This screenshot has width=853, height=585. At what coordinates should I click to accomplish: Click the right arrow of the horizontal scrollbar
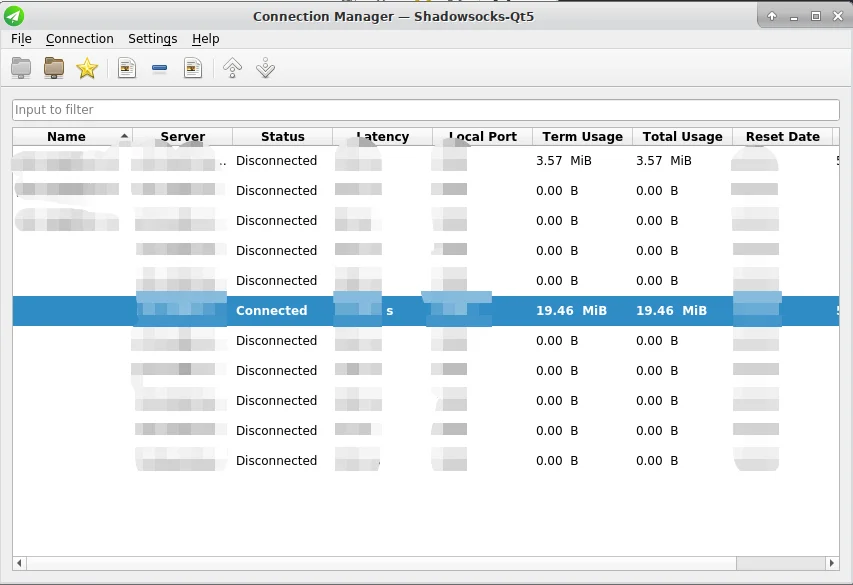(x=832, y=563)
